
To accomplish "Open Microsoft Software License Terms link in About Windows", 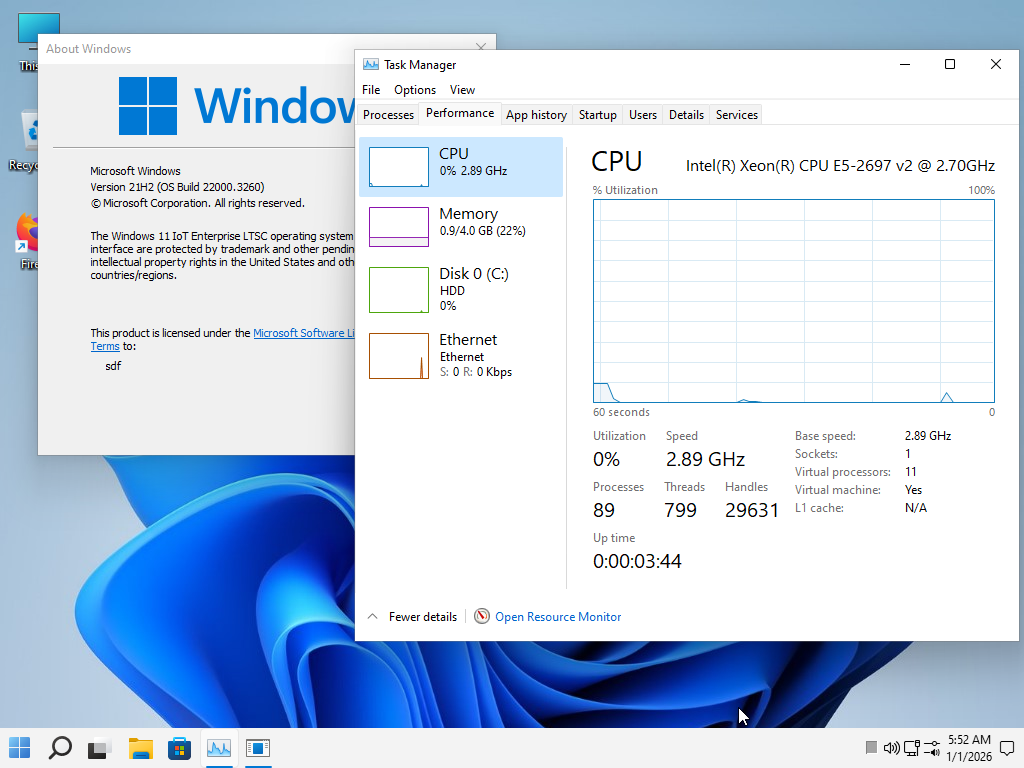I will pos(304,333).
